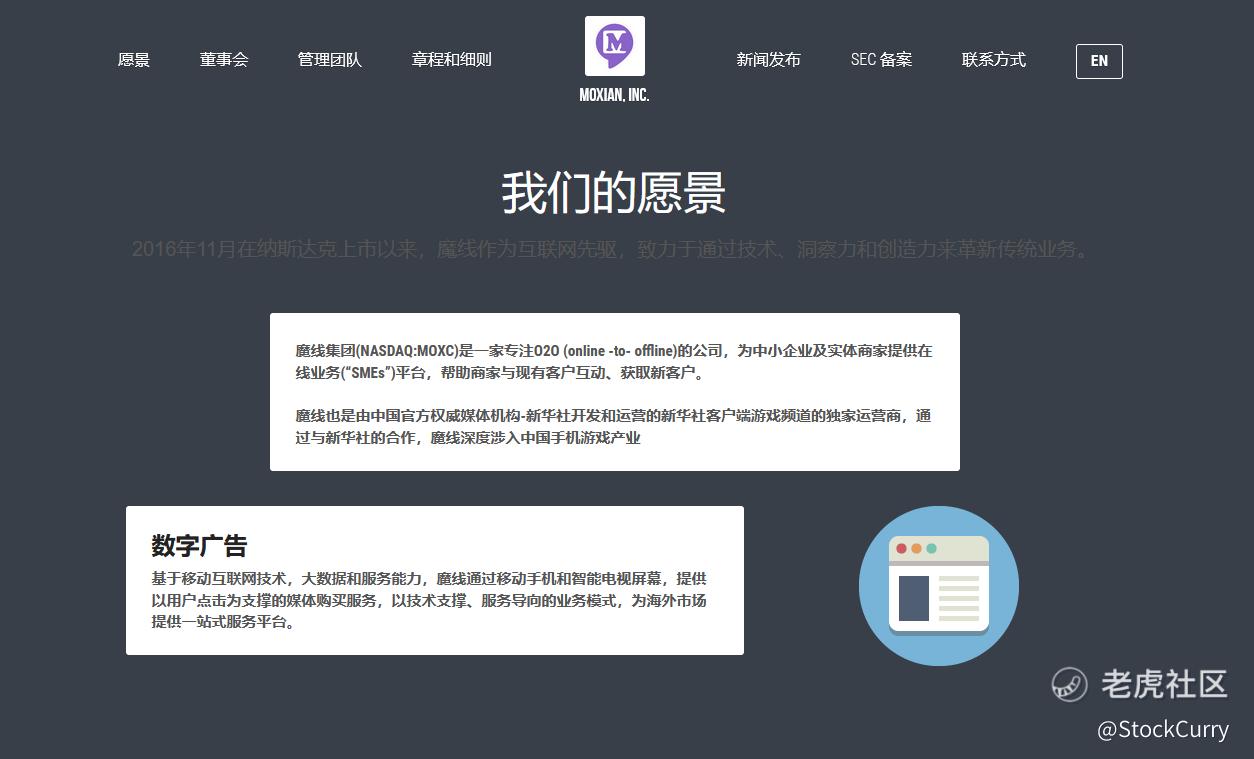Click the subtitle starting with 2016年11月
This screenshot has height=759, width=1254.
tap(613, 249)
